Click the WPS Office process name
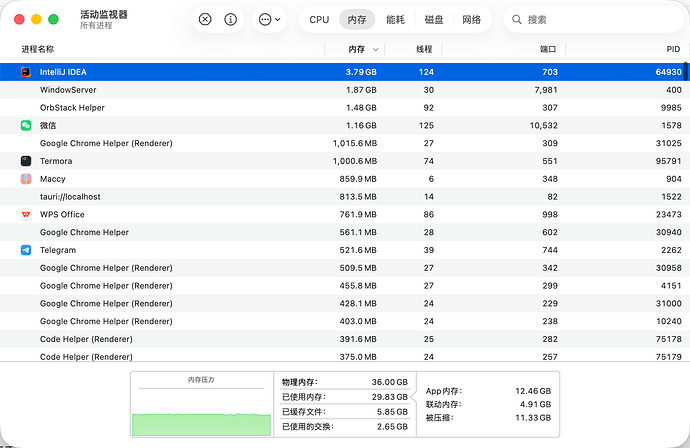Viewport: 690px width, 448px height. [x=62, y=214]
